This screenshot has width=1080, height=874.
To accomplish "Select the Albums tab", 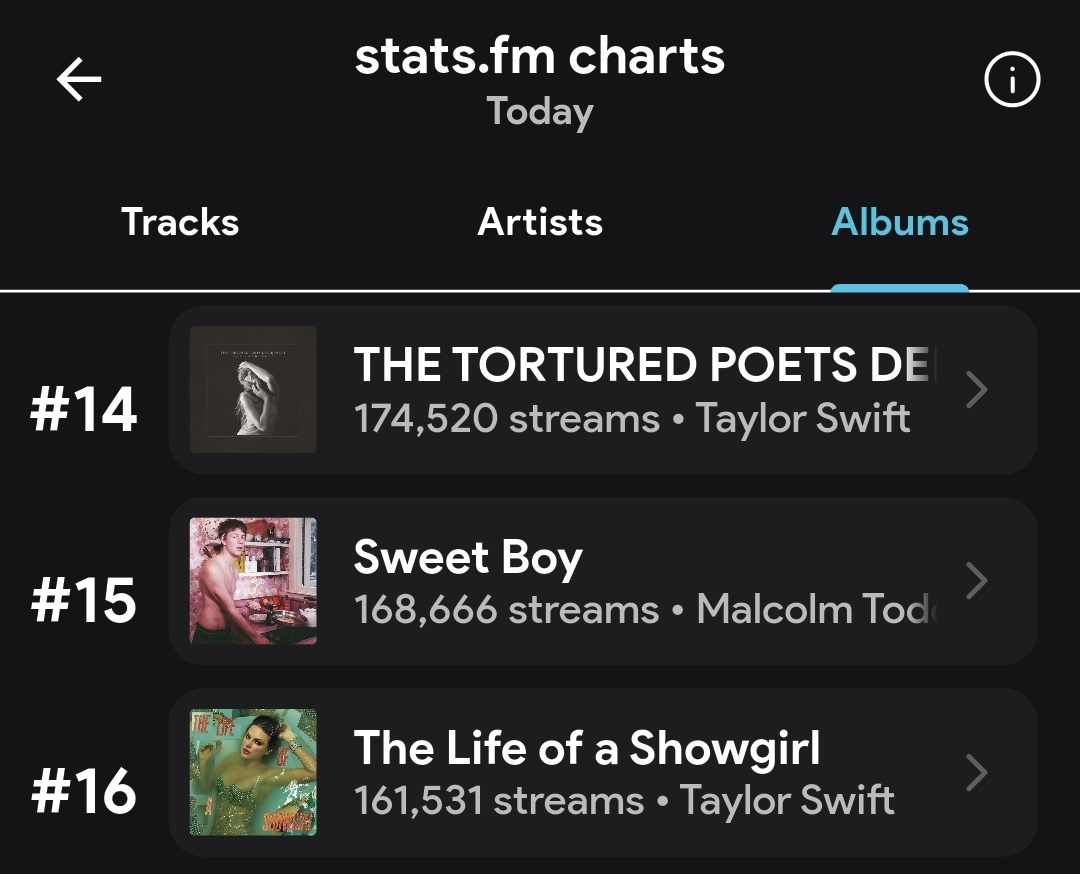I will [900, 222].
